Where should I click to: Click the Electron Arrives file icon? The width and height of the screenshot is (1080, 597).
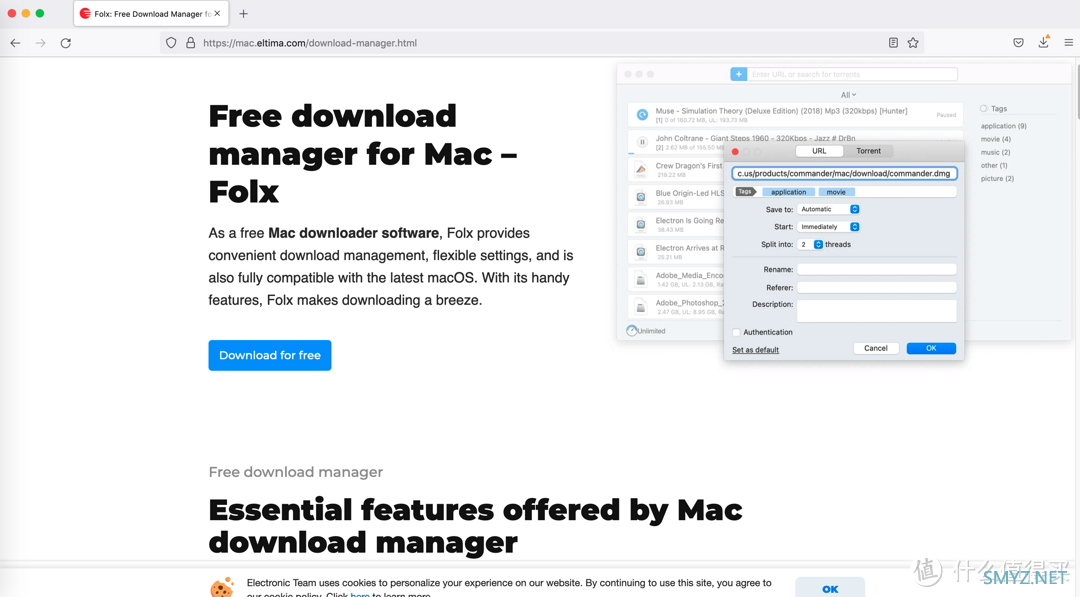click(641, 252)
